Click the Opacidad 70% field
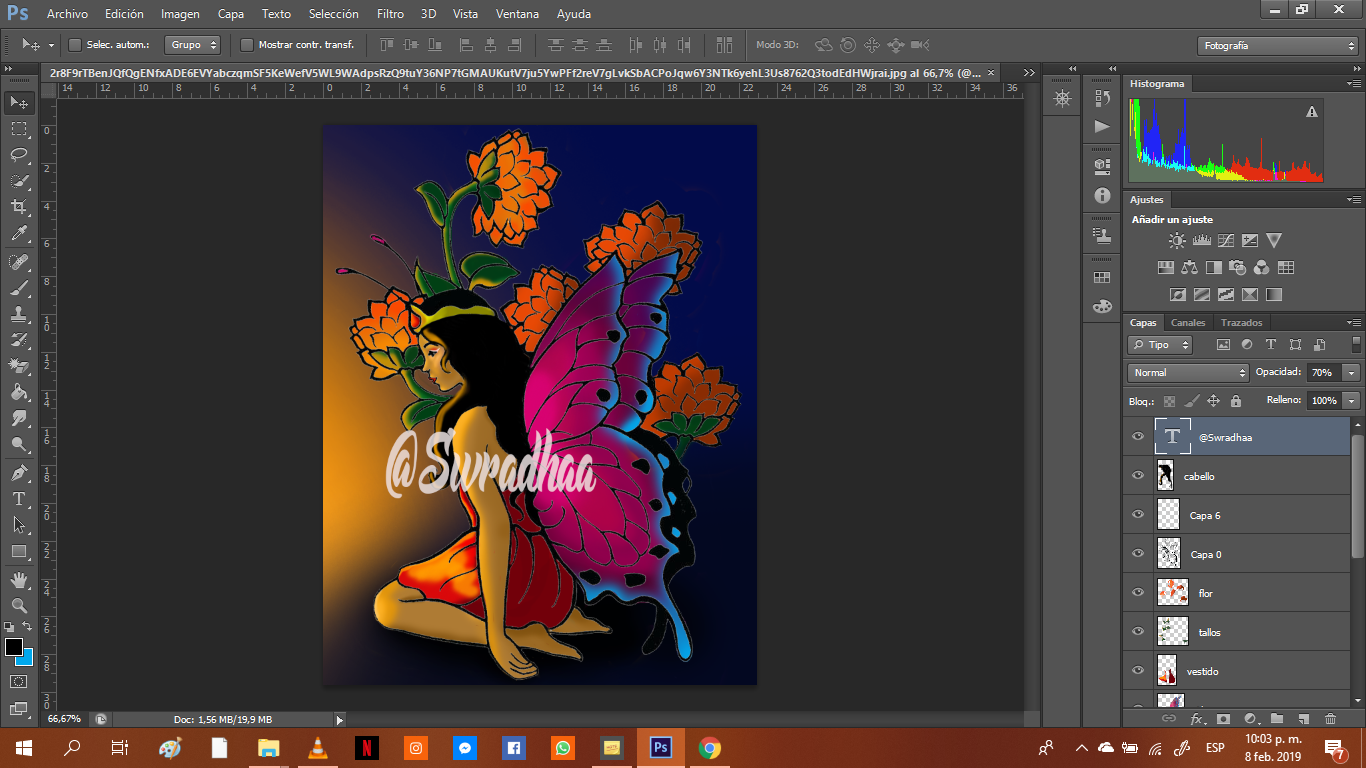Screen dimensions: 1366x768 1324,373
